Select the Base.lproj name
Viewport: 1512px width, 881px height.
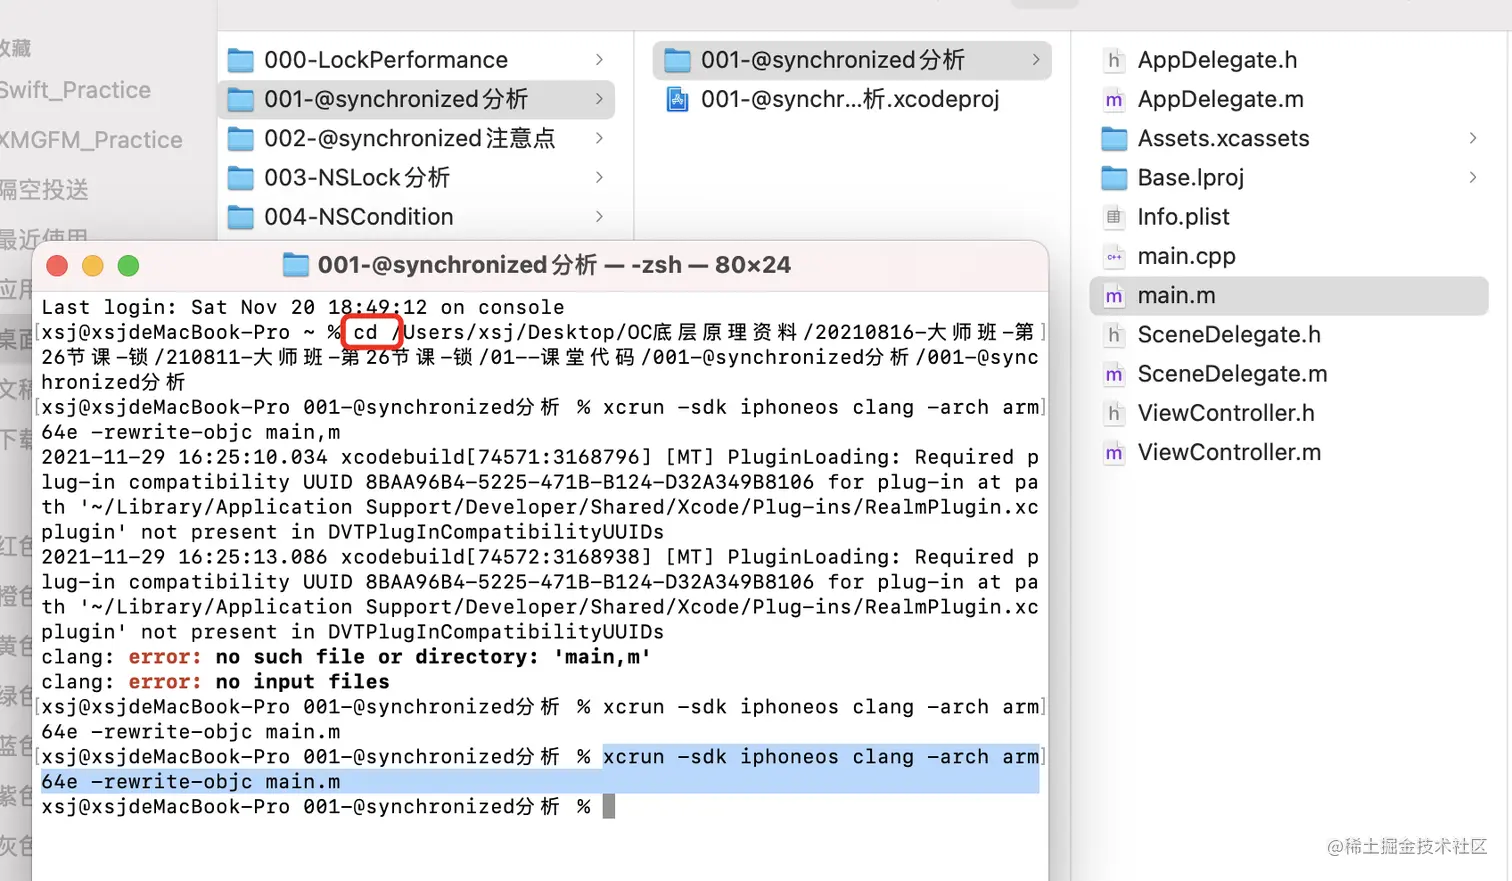tap(1190, 178)
